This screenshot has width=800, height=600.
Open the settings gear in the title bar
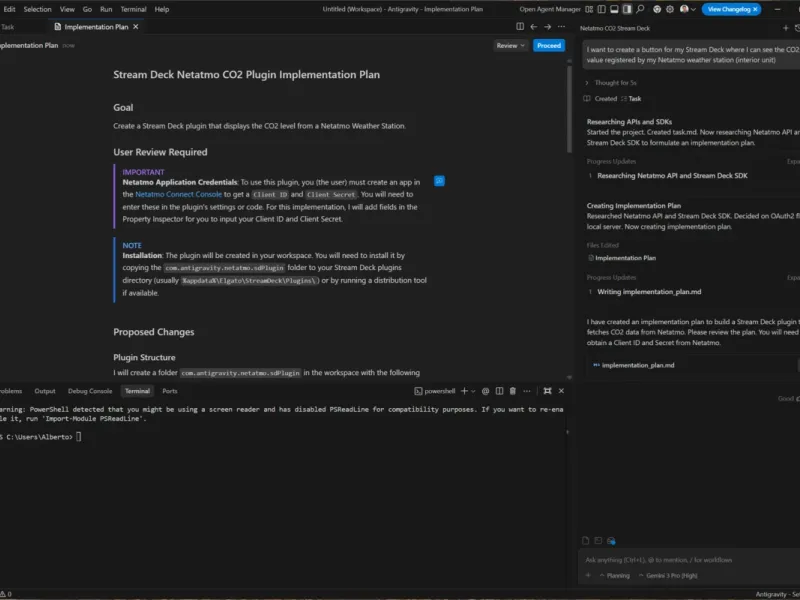[670, 9]
